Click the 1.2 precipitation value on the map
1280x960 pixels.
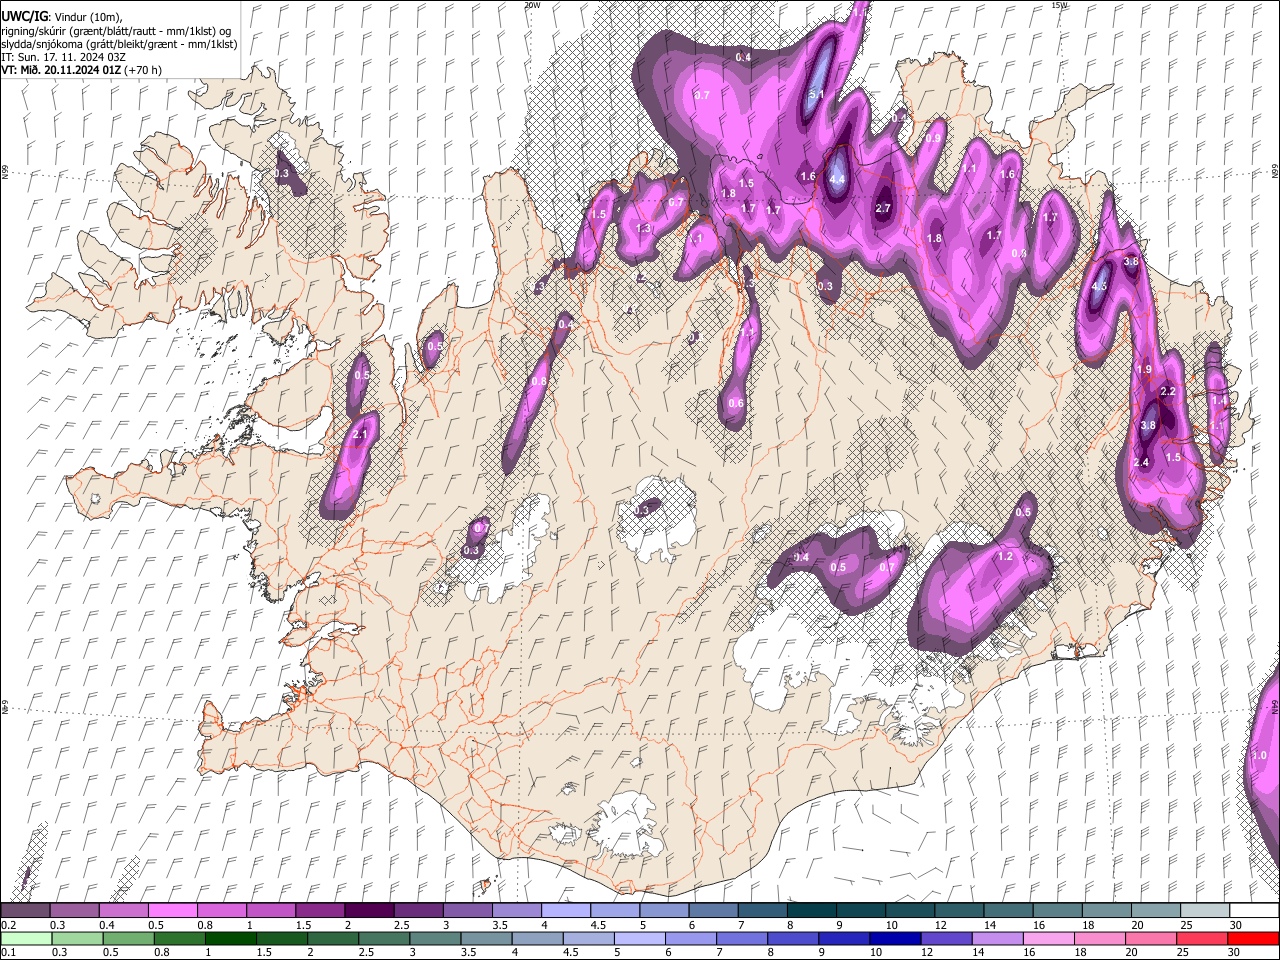pos(1006,556)
